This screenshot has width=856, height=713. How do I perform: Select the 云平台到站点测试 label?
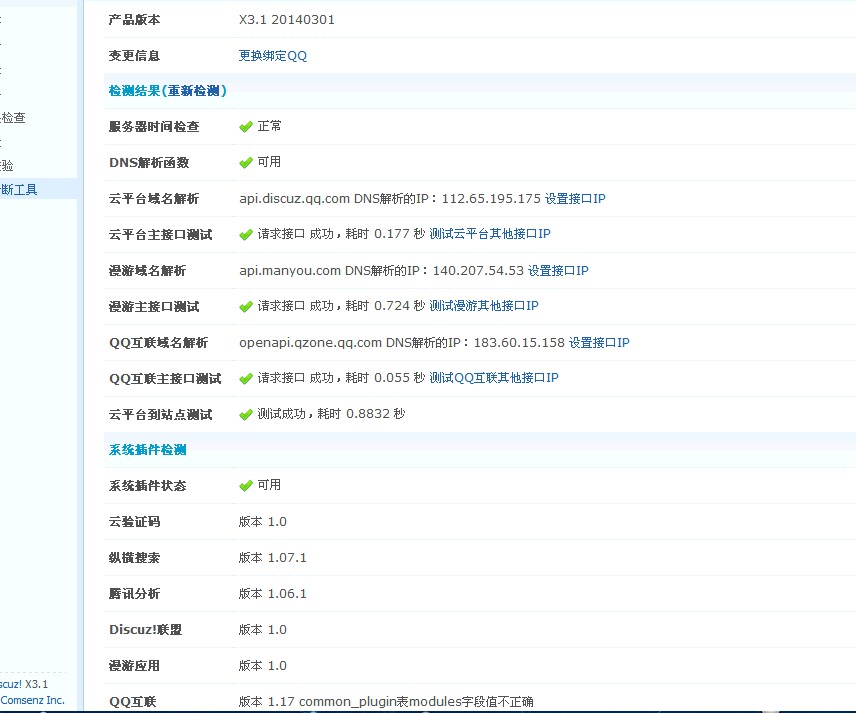click(x=160, y=415)
